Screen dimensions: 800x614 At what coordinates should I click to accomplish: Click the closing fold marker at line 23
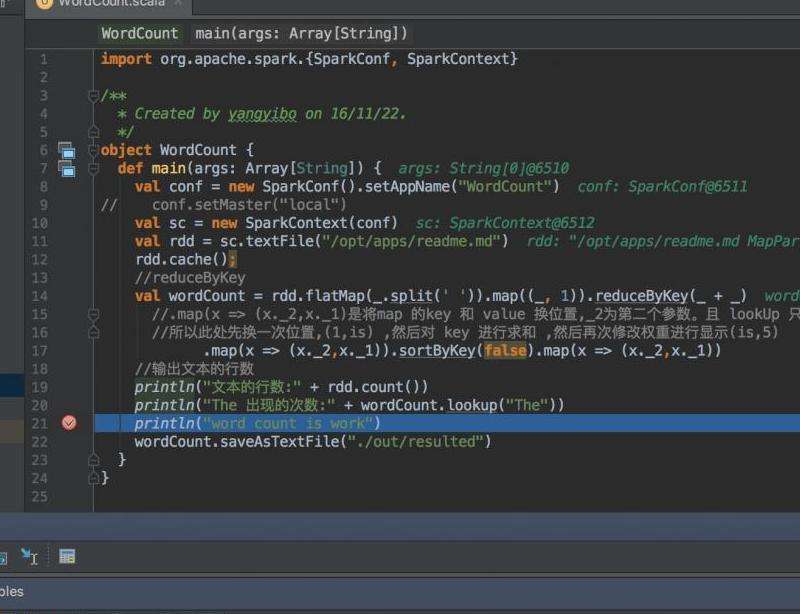(94, 459)
